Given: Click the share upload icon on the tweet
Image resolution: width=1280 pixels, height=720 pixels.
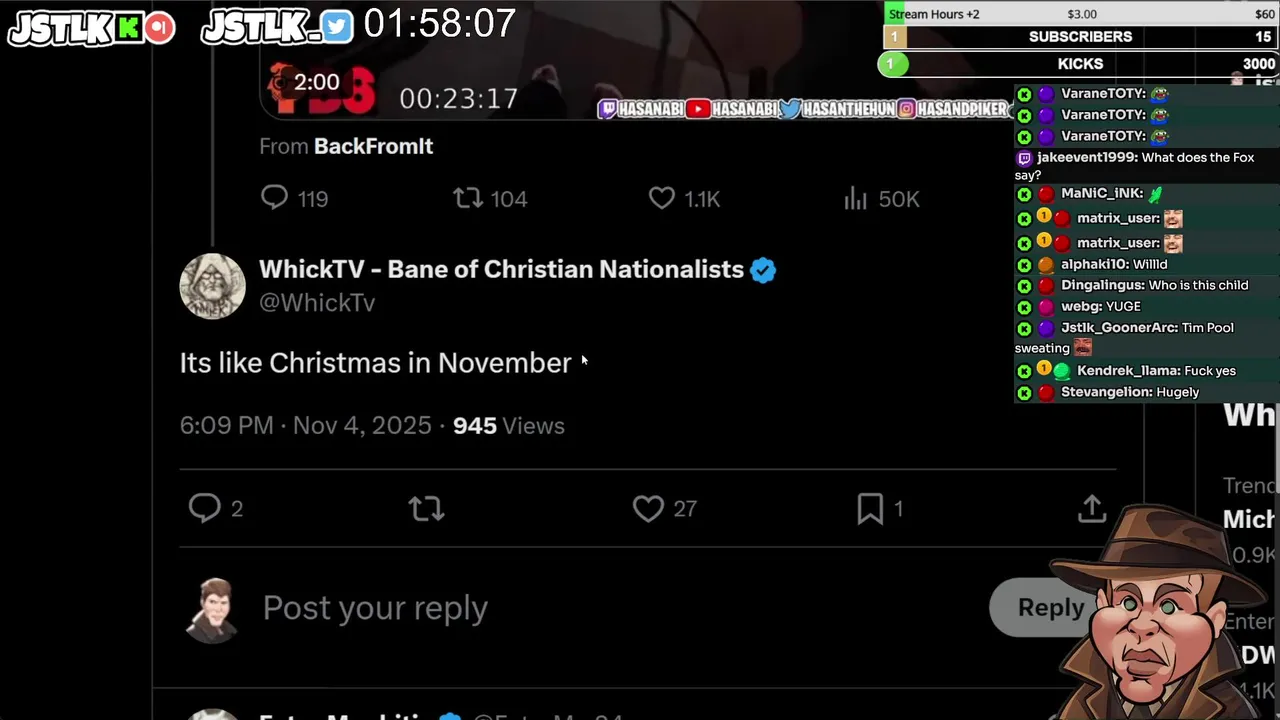Looking at the screenshot, I should pos(1092,508).
